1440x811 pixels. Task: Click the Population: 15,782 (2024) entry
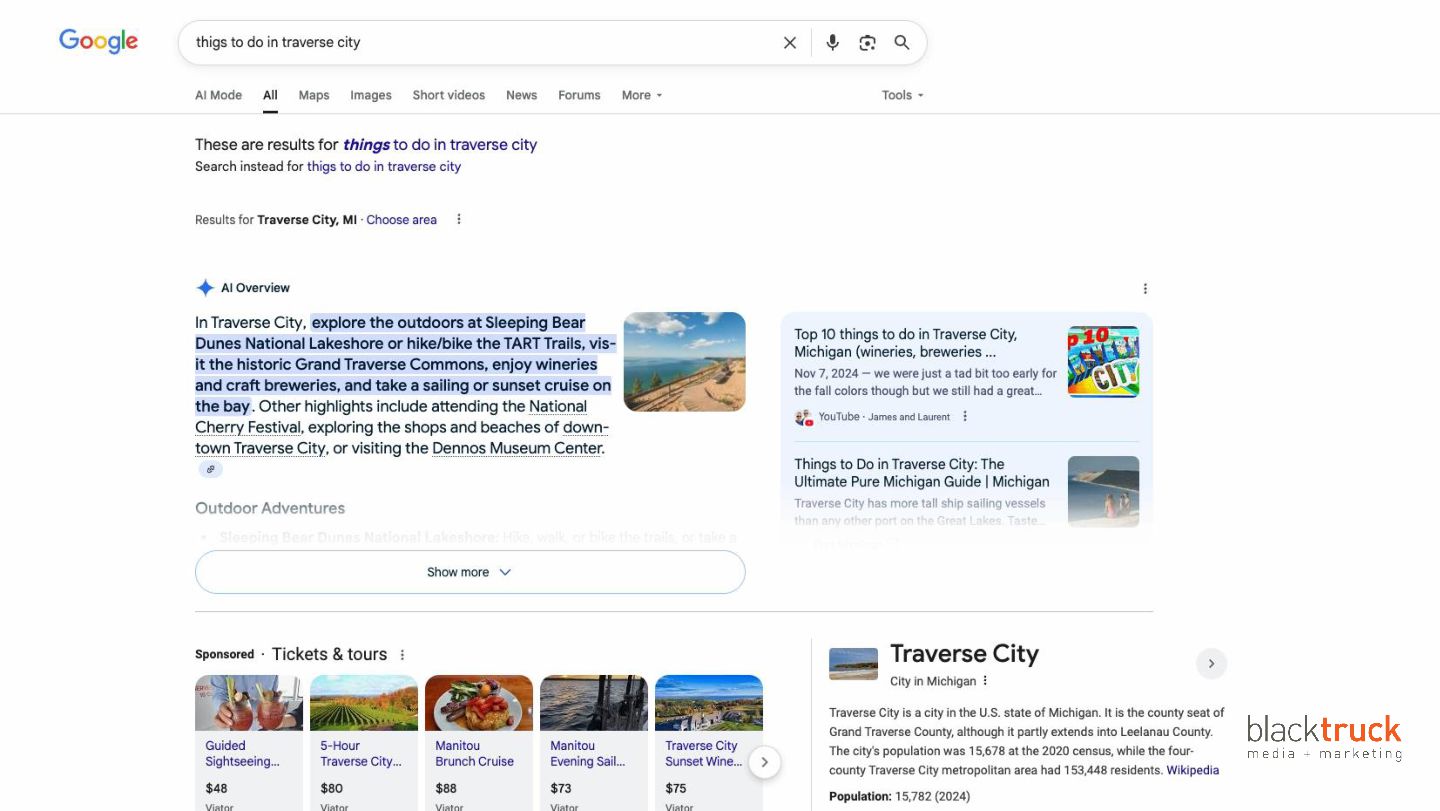(x=899, y=797)
